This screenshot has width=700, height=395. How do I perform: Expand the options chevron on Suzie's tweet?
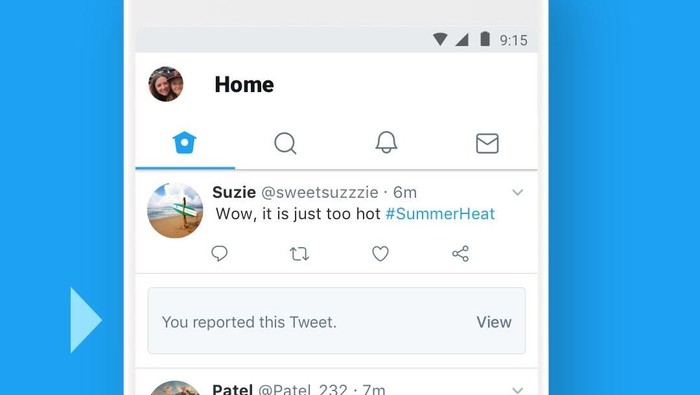click(517, 193)
